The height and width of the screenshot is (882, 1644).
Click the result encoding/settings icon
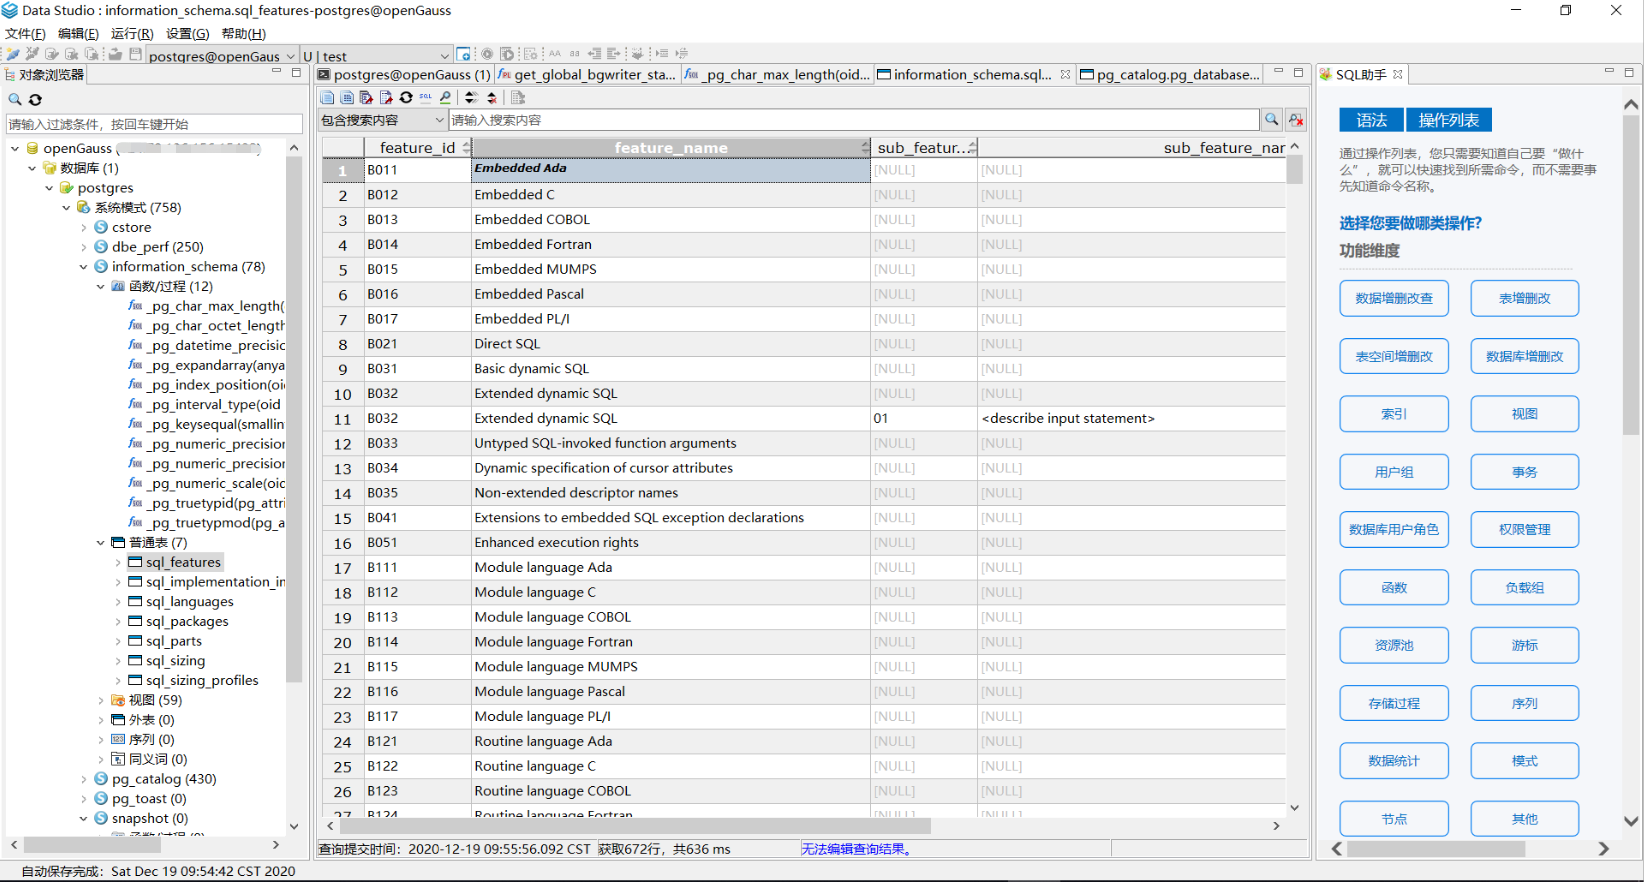tap(518, 97)
